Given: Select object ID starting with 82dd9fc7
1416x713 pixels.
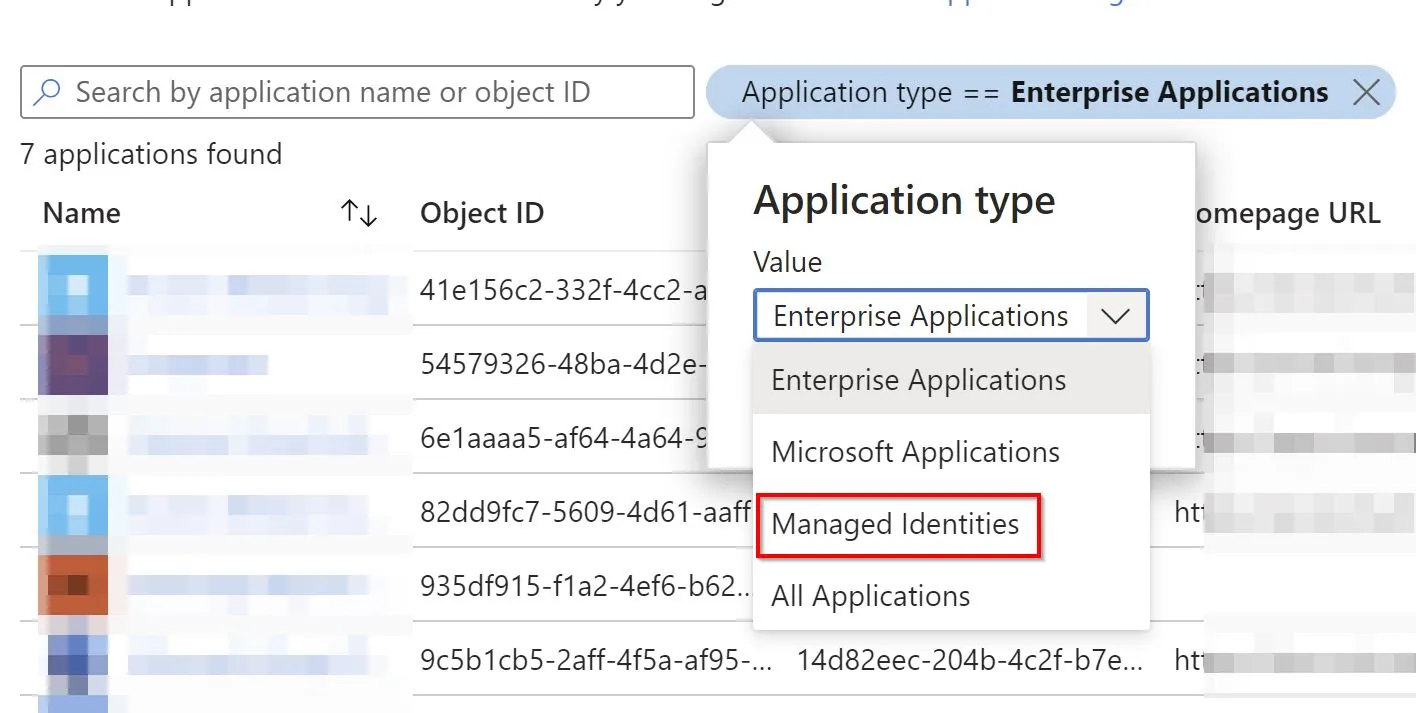Looking at the screenshot, I should (x=585, y=511).
